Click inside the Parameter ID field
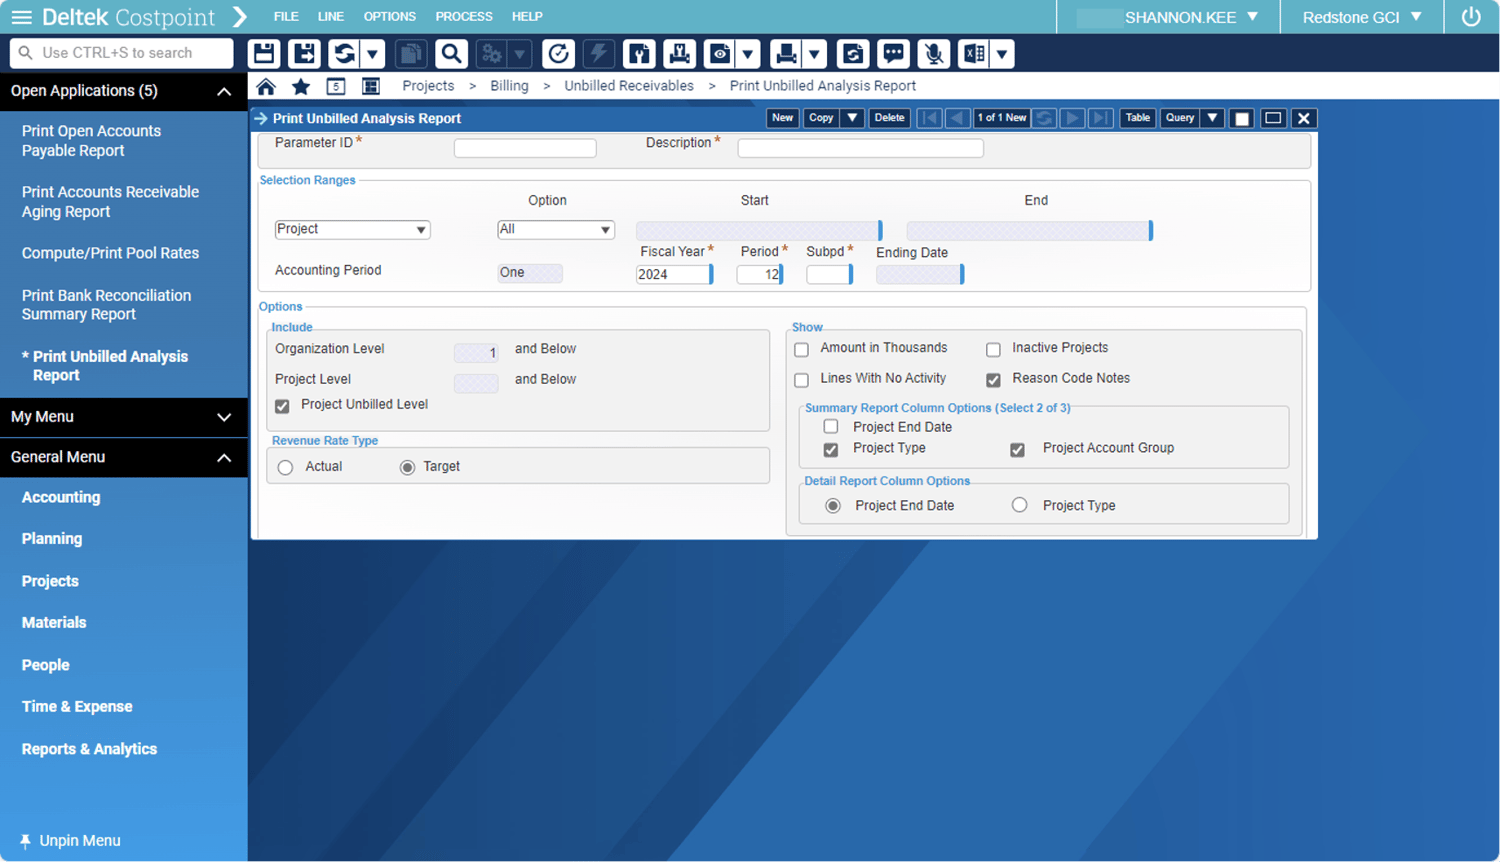This screenshot has width=1500, height=862. pyautogui.click(x=524, y=147)
